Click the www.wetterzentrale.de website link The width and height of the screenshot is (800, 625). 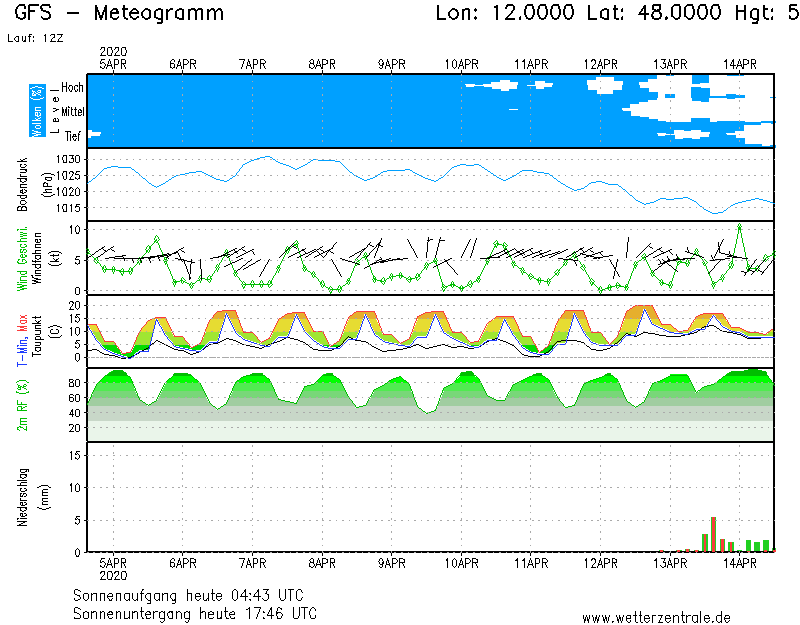[x=656, y=618]
